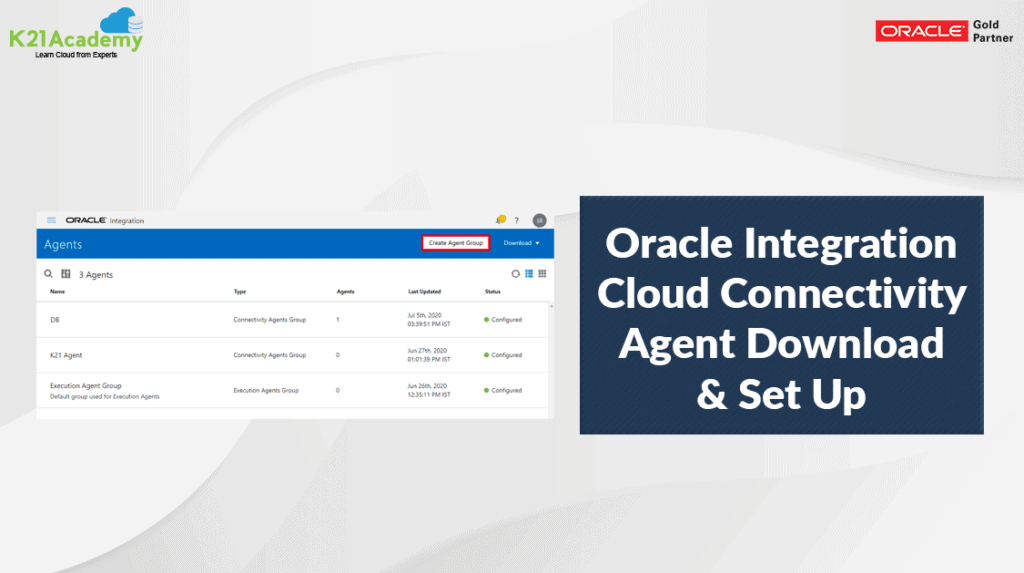
Task: Click the Status column header
Action: 492,291
